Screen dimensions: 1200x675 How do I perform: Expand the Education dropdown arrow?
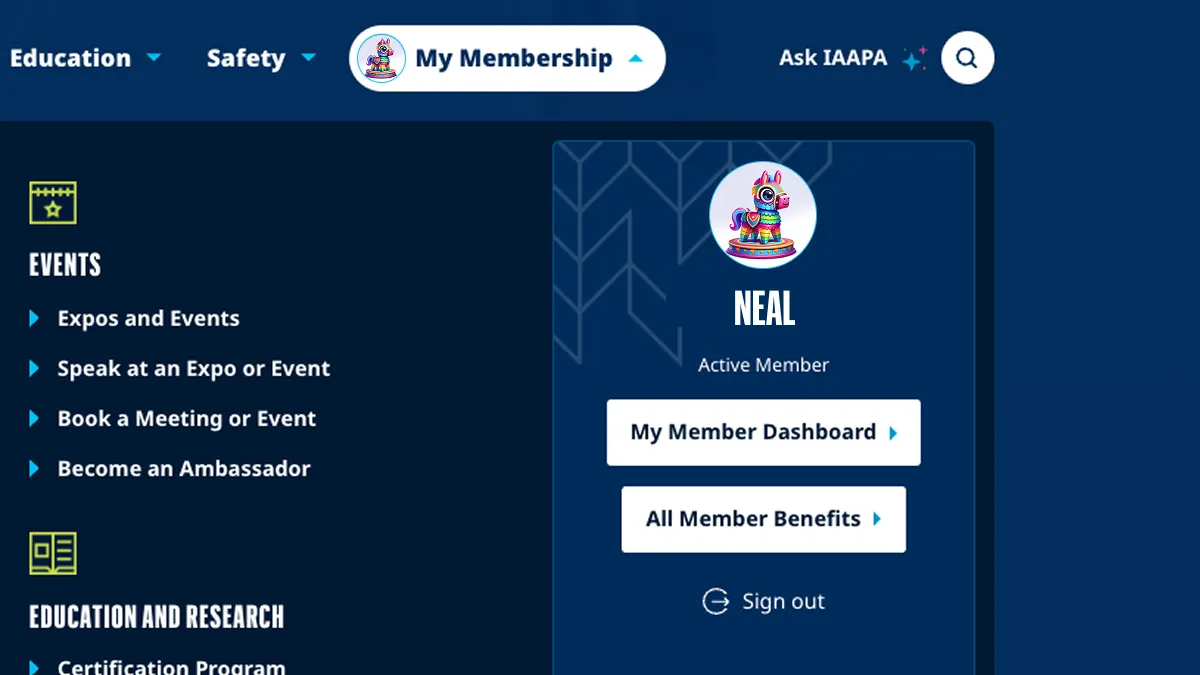pos(154,58)
